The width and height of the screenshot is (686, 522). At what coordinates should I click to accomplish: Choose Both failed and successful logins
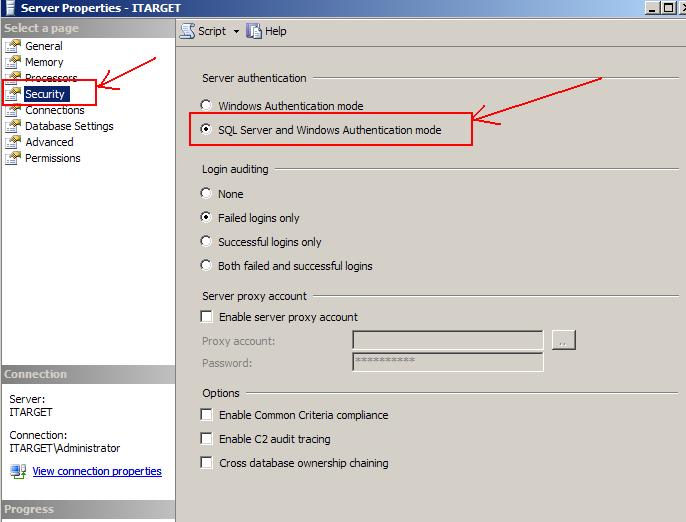[206, 265]
